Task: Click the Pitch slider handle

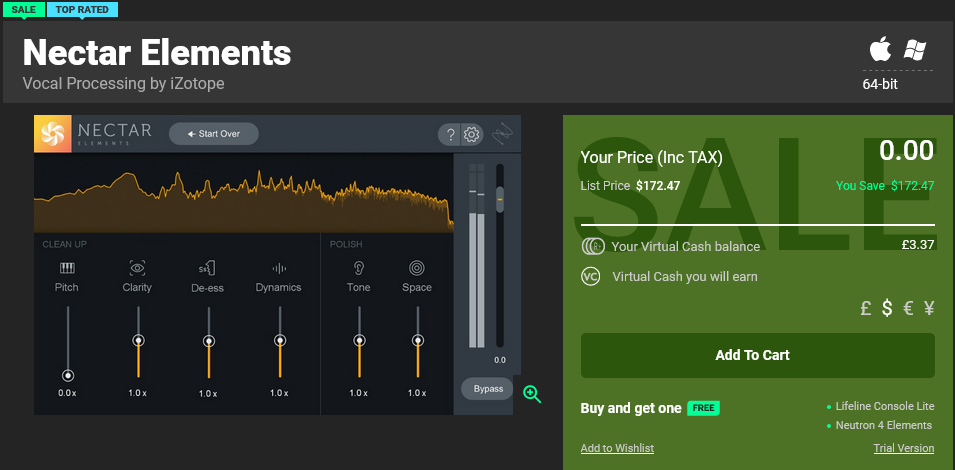Action: point(68,376)
